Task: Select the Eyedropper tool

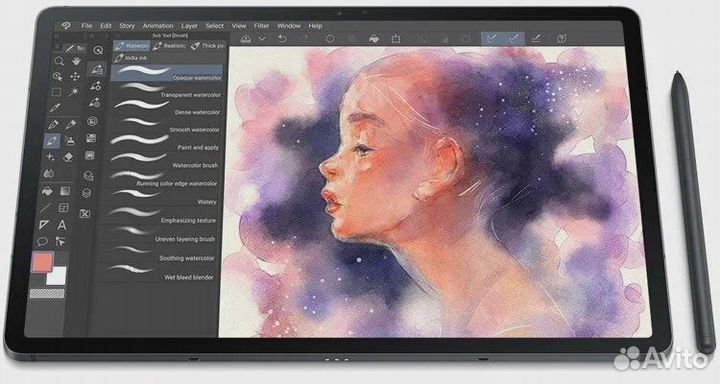Action: (55, 108)
